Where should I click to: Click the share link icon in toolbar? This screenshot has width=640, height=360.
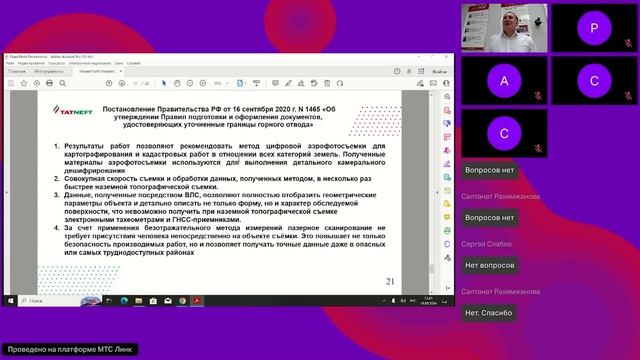click(x=420, y=83)
